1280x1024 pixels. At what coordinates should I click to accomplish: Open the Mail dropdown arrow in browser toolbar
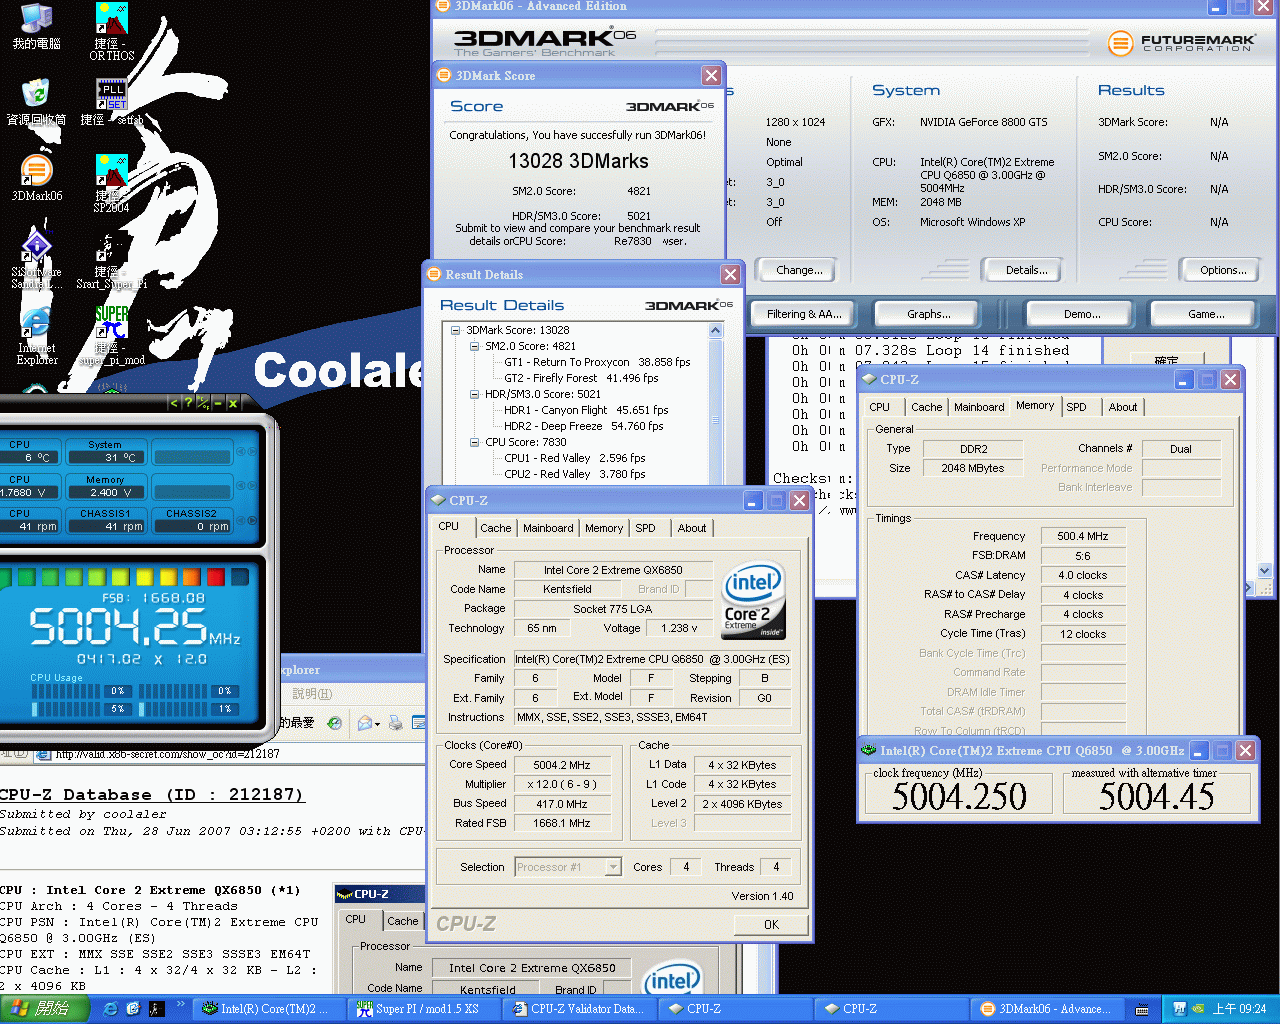point(378,723)
